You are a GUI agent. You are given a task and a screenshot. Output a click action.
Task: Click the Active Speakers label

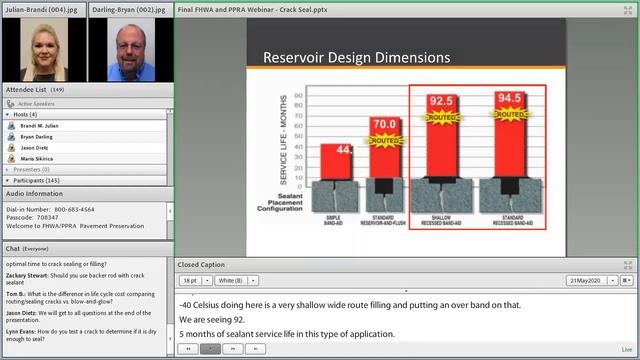(36, 104)
